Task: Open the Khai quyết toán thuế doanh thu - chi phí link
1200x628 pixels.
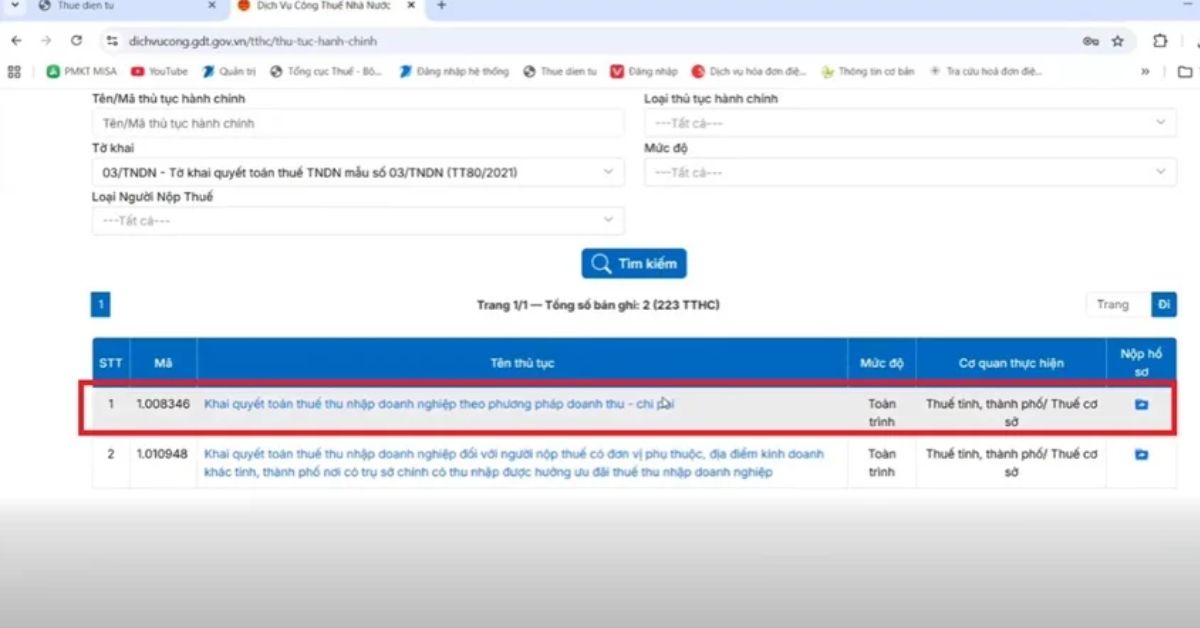Action: pyautogui.click(x=440, y=404)
